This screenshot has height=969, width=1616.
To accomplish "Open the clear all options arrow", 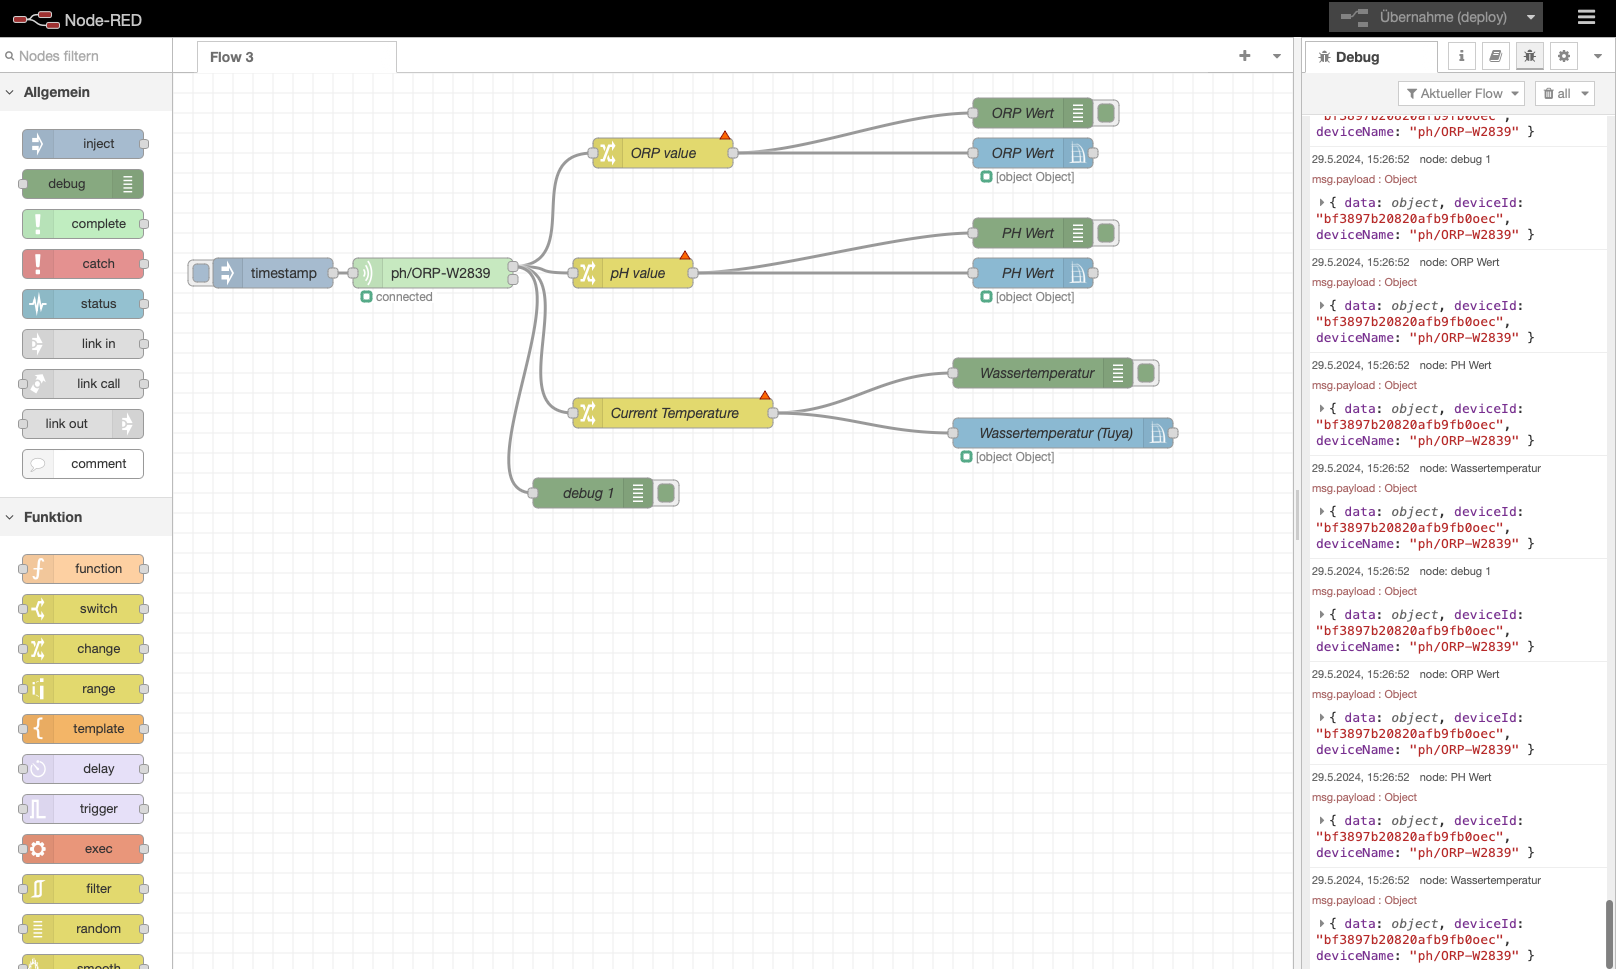I will tap(1585, 94).
